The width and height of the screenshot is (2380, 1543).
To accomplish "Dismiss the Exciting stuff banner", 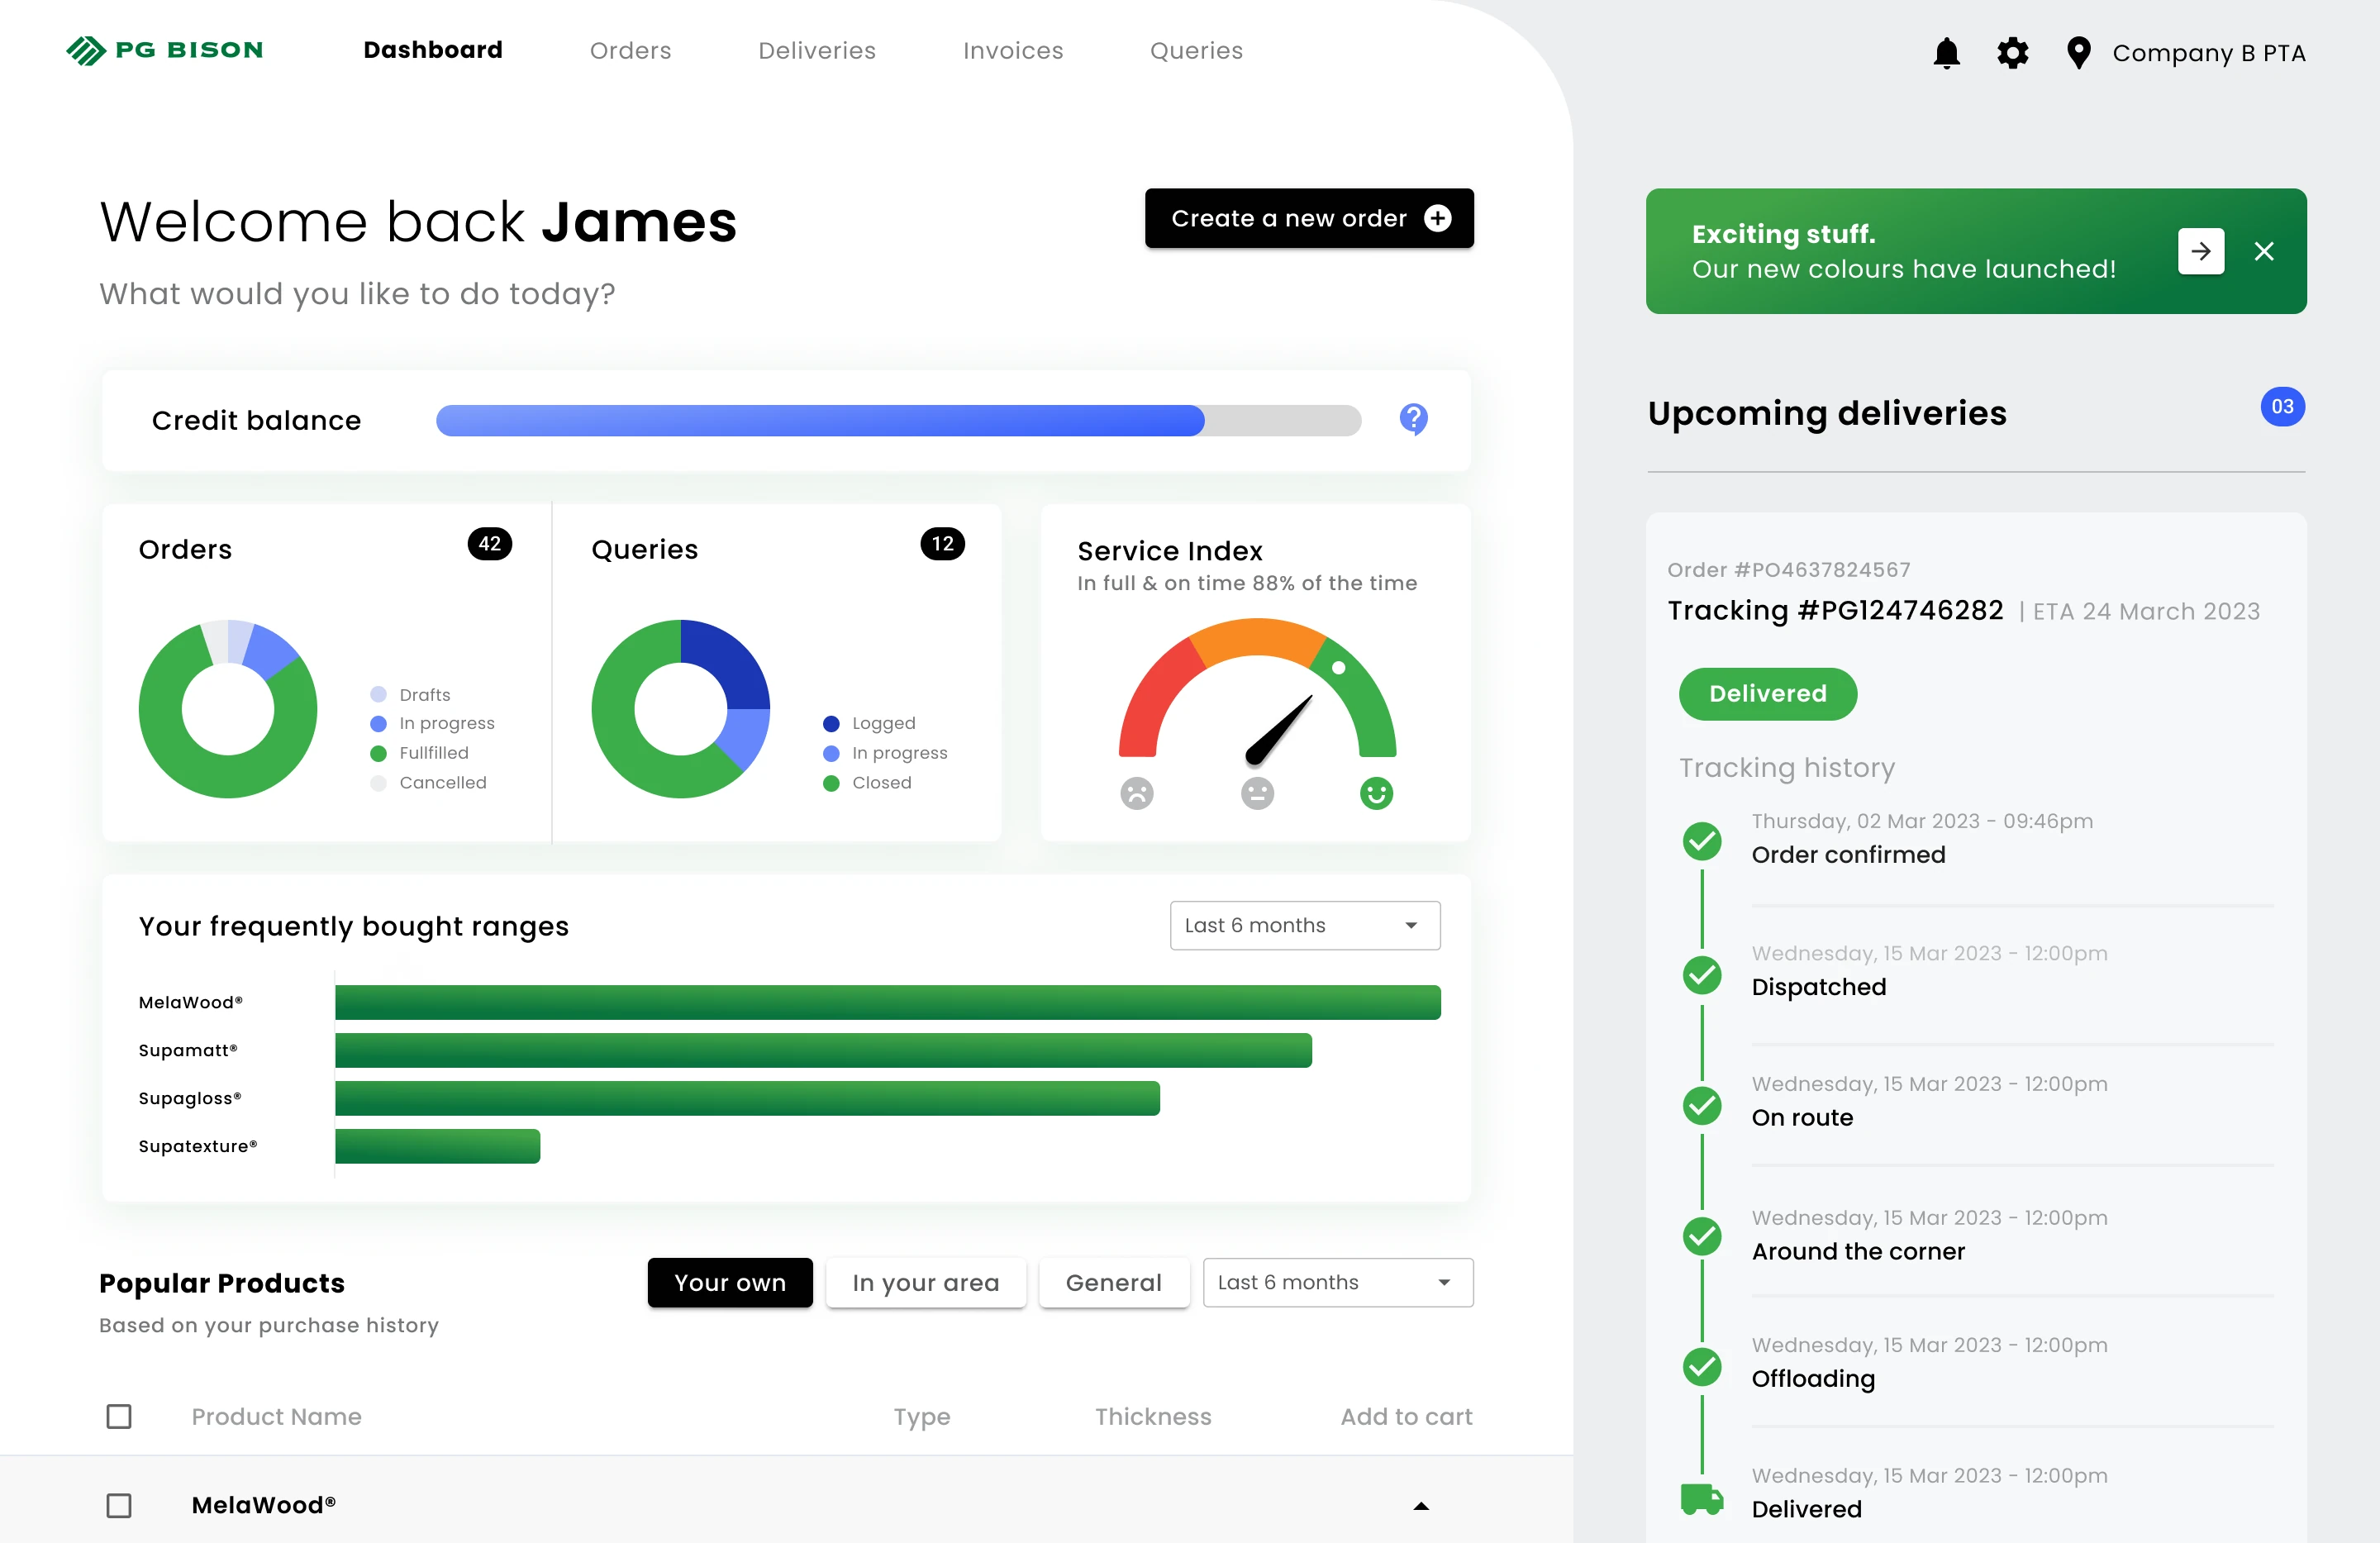I will tap(2264, 251).
